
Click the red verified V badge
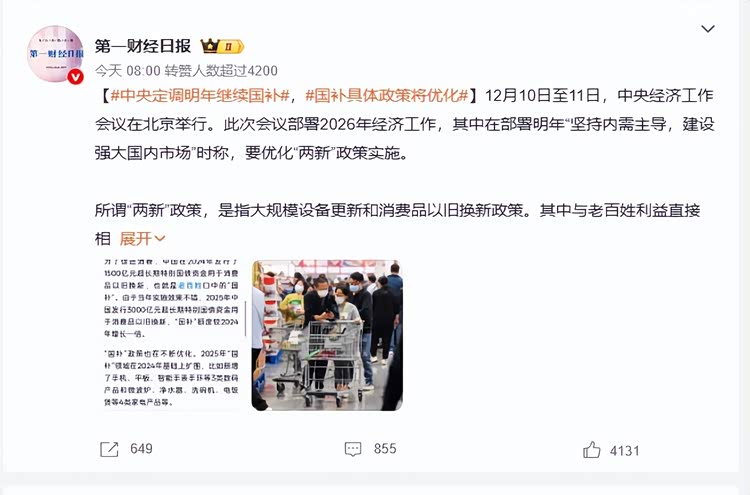[x=75, y=77]
